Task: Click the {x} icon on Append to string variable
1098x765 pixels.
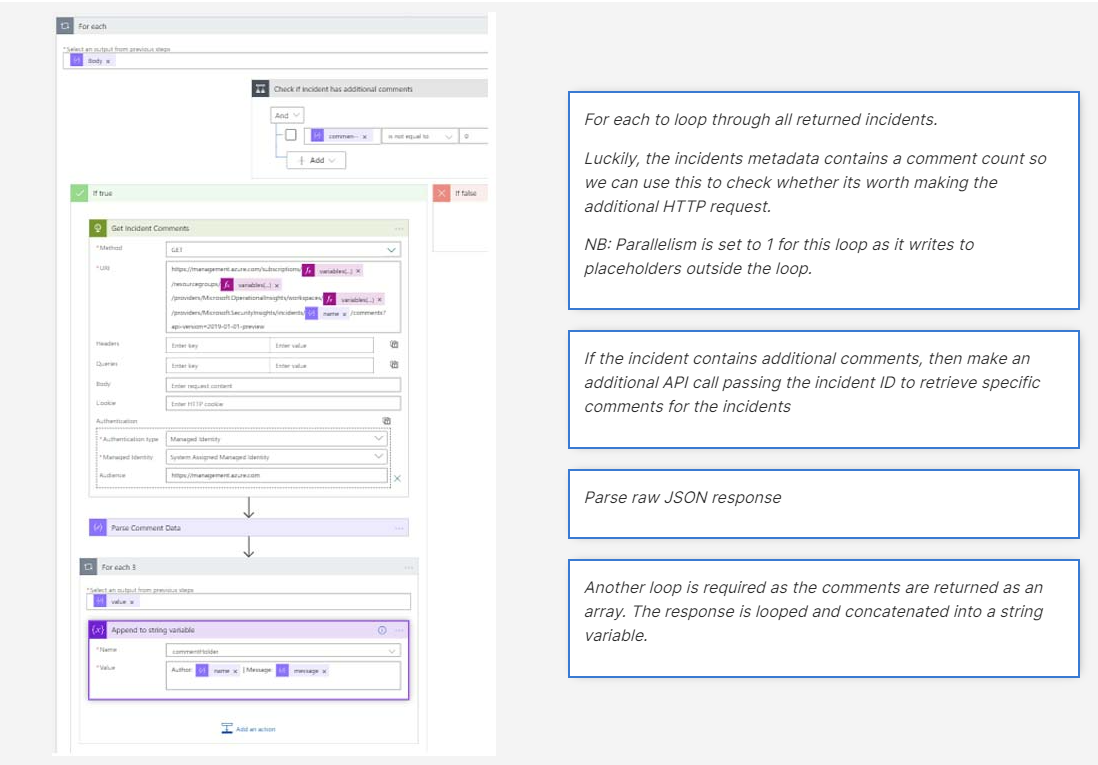Action: point(97,629)
